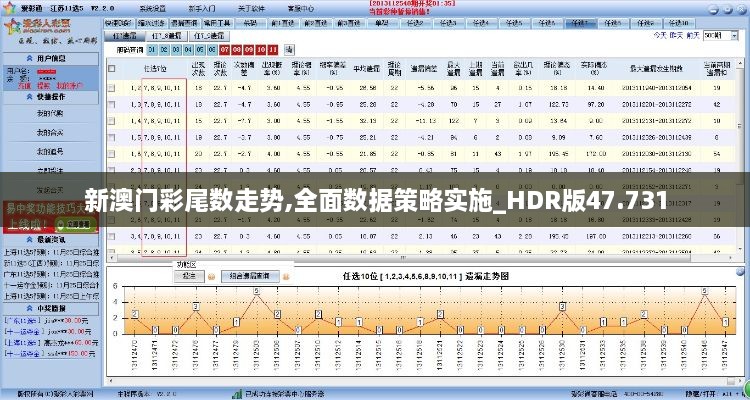Open 我的代购 in quick operations
Image resolution: width=750 pixels, height=400 pixels.
point(50,113)
